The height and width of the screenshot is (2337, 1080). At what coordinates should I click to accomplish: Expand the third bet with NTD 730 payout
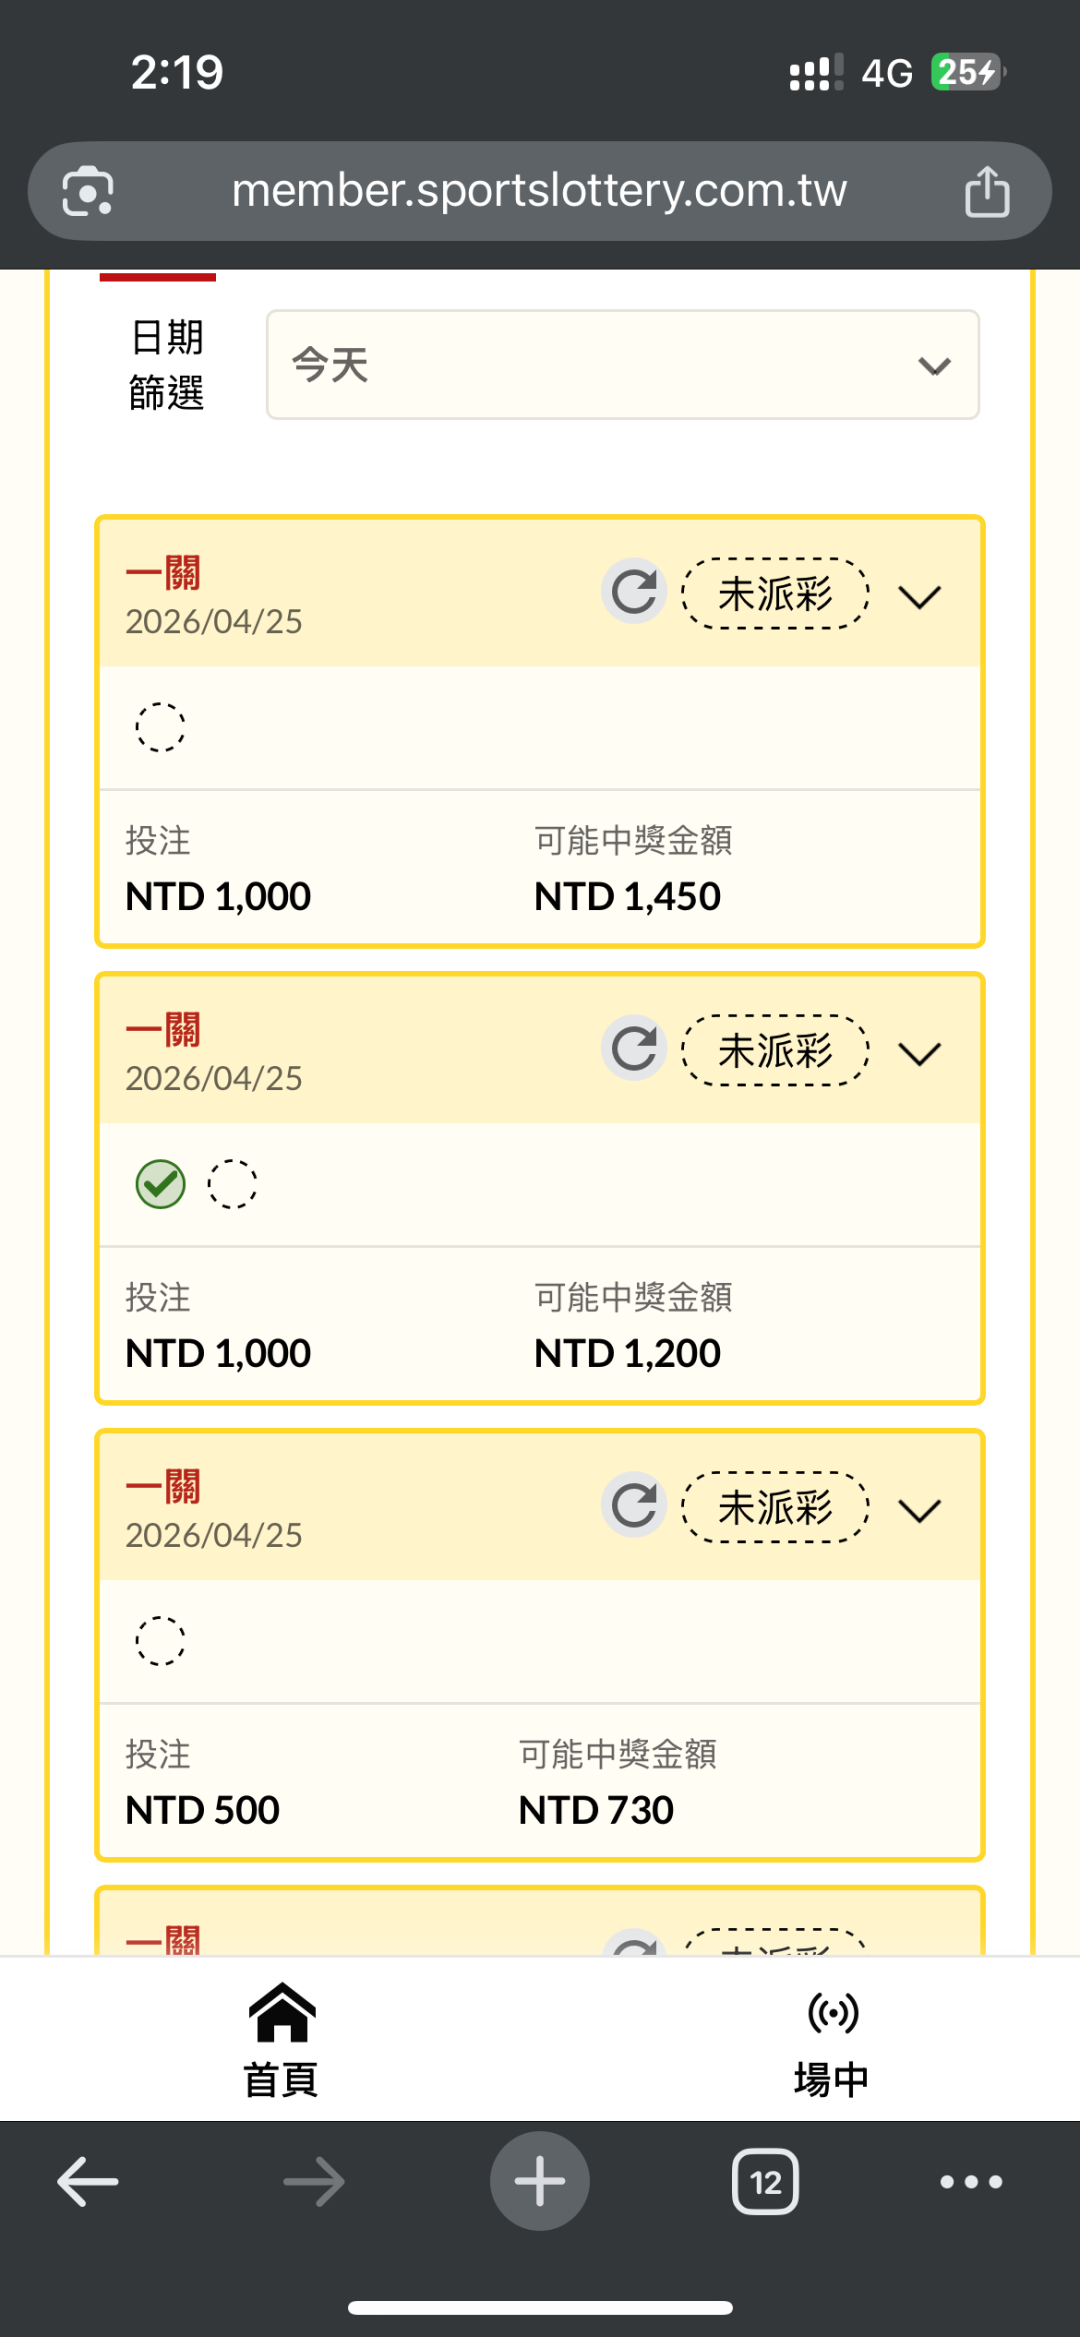tap(920, 1510)
